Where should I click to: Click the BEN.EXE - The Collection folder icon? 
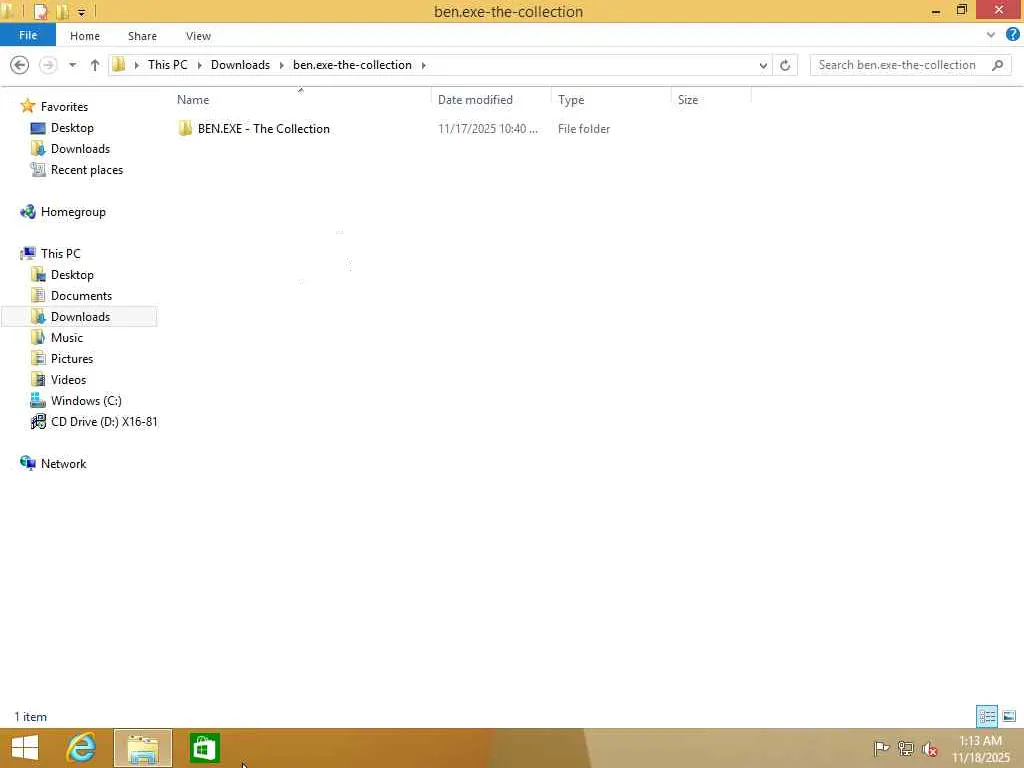[185, 128]
